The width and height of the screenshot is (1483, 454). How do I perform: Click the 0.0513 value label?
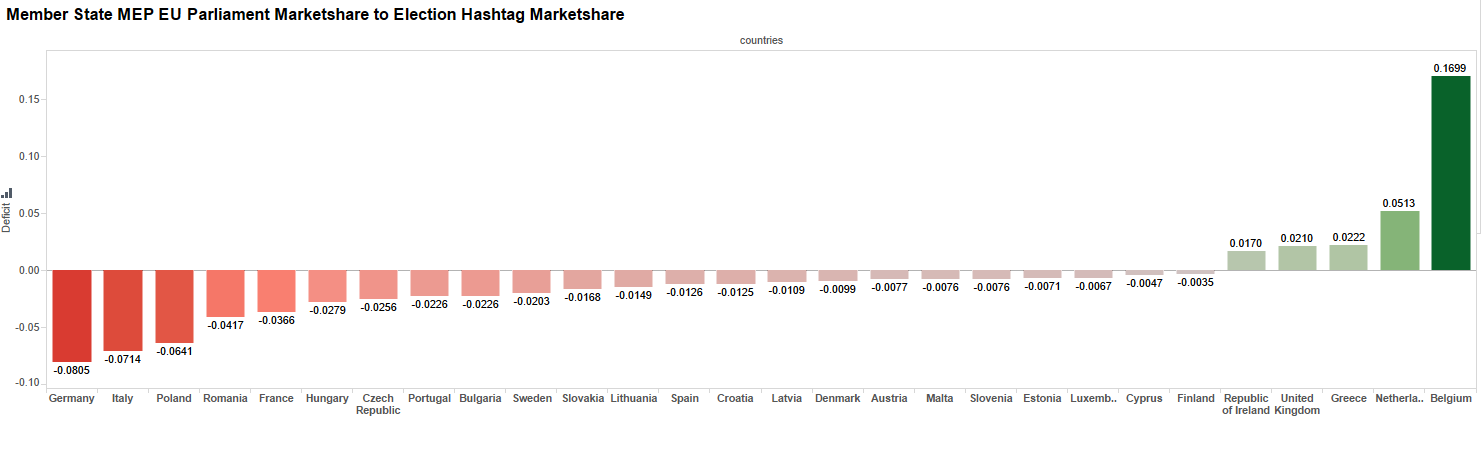1399,203
